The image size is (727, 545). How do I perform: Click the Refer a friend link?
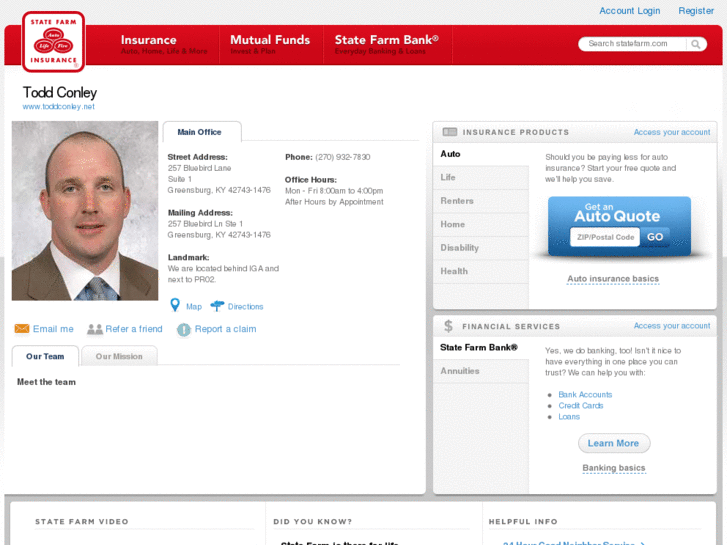point(134,329)
